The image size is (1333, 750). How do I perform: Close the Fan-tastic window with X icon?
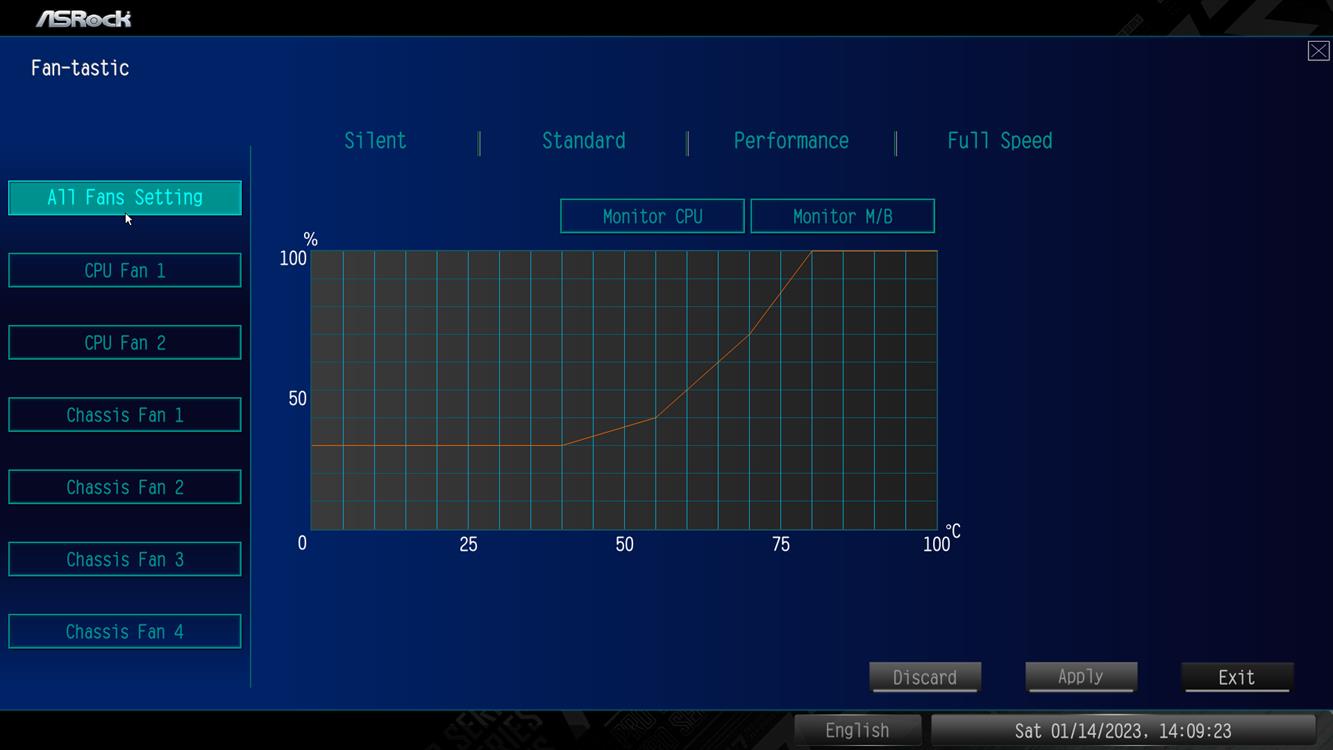click(x=1318, y=51)
